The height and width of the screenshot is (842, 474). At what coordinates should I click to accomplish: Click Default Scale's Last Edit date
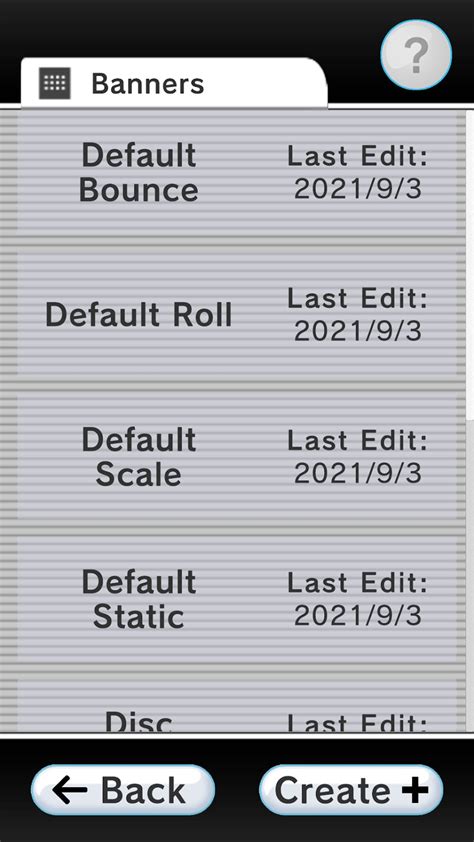pyautogui.click(x=358, y=473)
